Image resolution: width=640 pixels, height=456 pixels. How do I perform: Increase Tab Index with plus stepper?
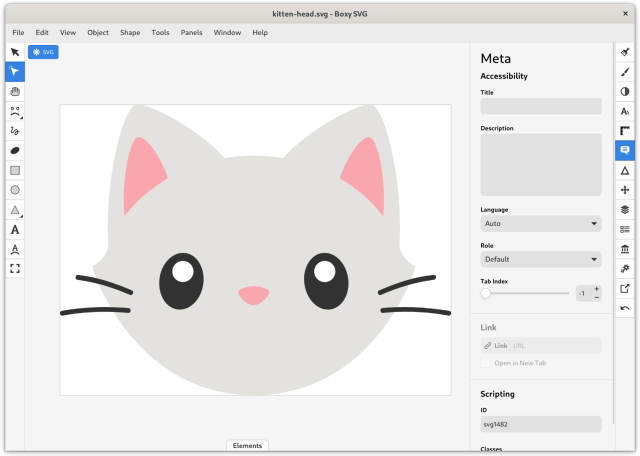pos(597,289)
